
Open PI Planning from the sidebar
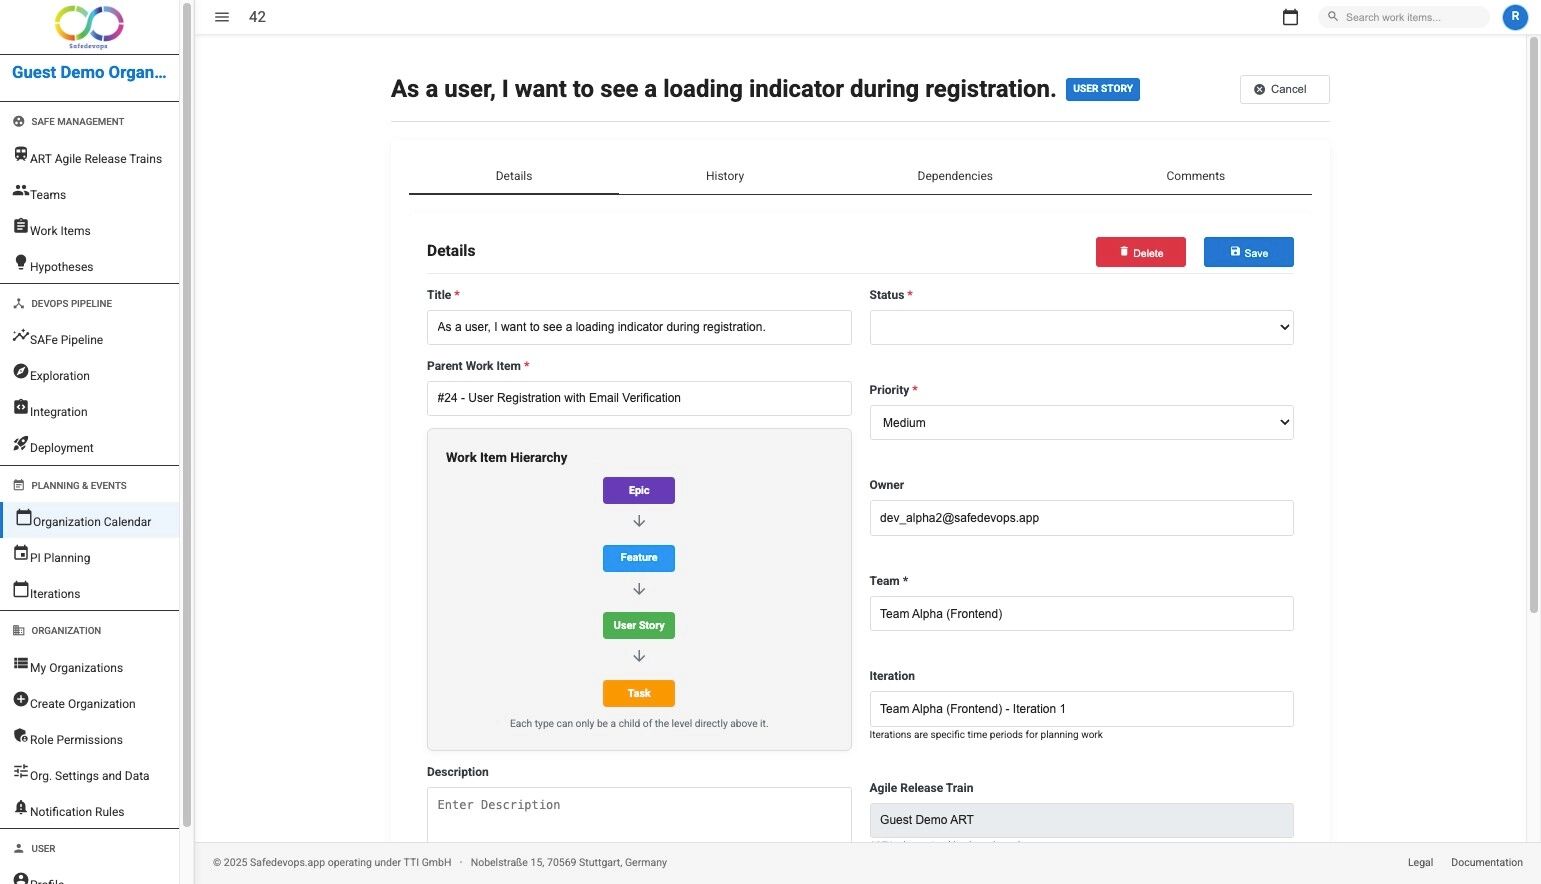coord(58,557)
